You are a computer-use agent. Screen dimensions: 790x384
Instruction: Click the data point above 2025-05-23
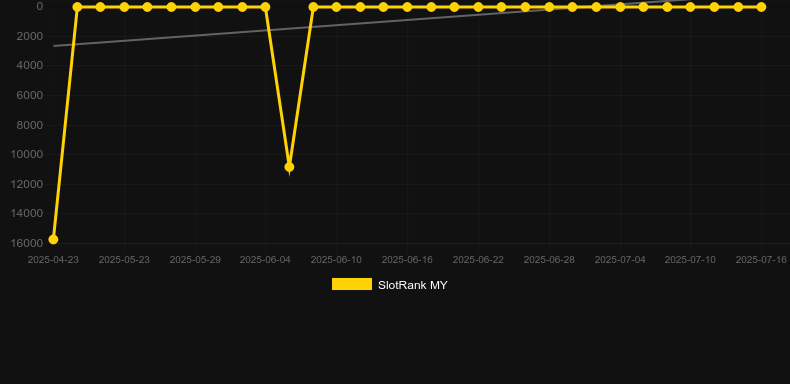point(124,7)
